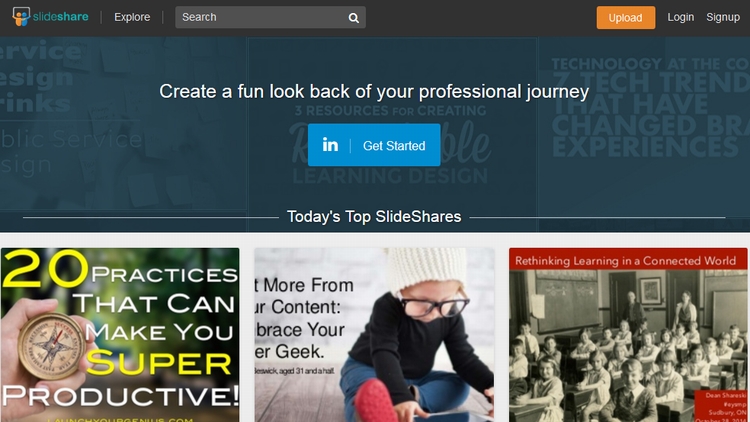Click the search magnifier icon

pyautogui.click(x=353, y=18)
